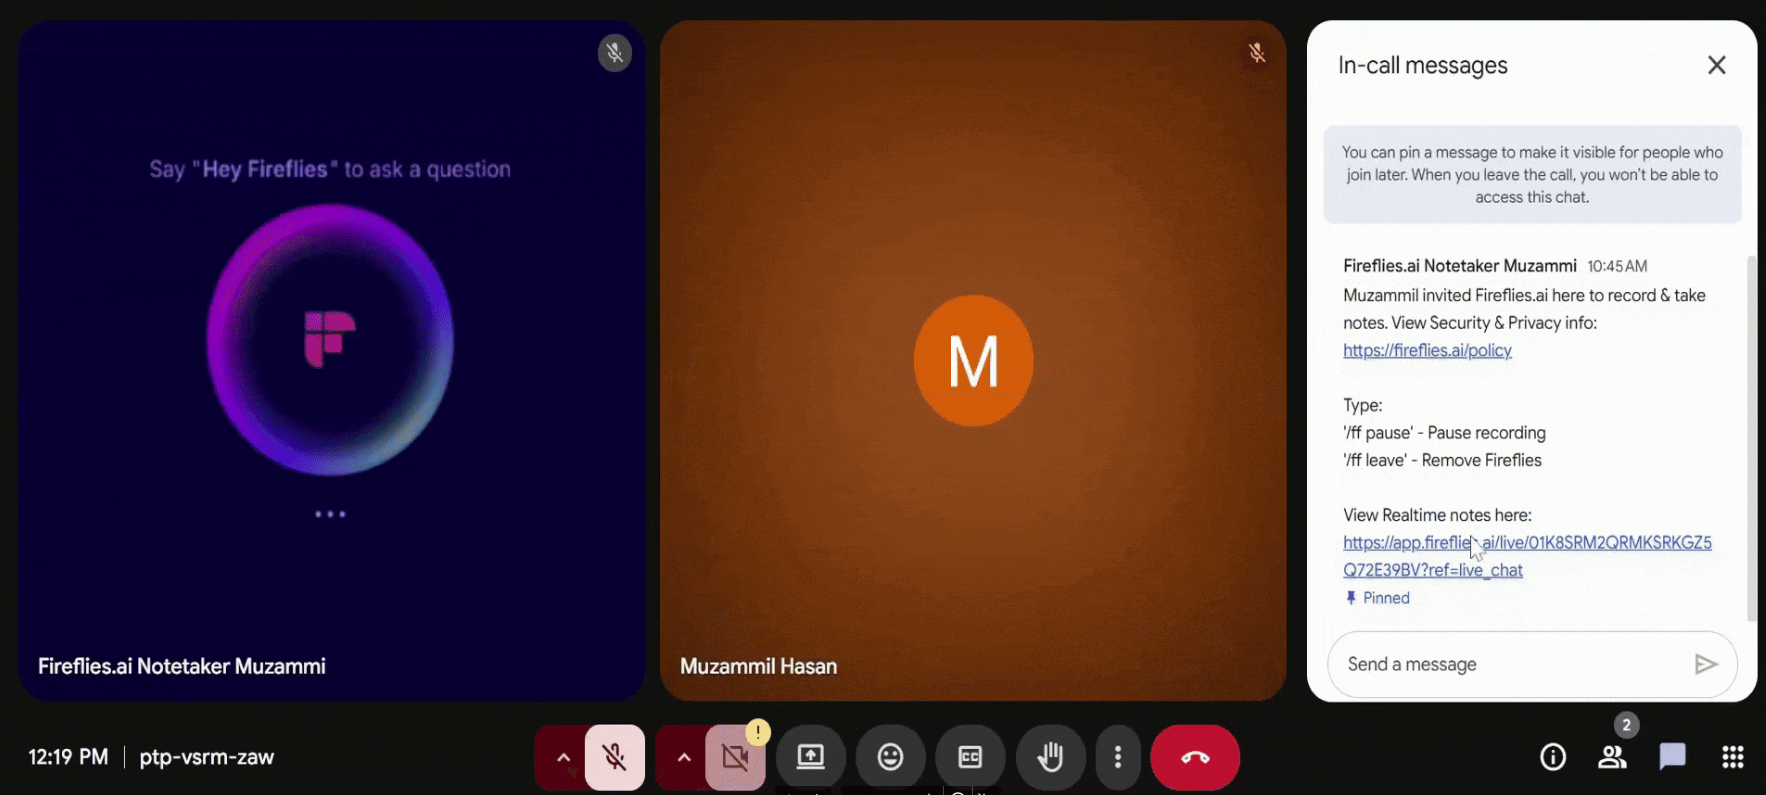The width and height of the screenshot is (1766, 795).
Task: Click the muted mic icon on Fireflies tile
Action: pos(615,53)
